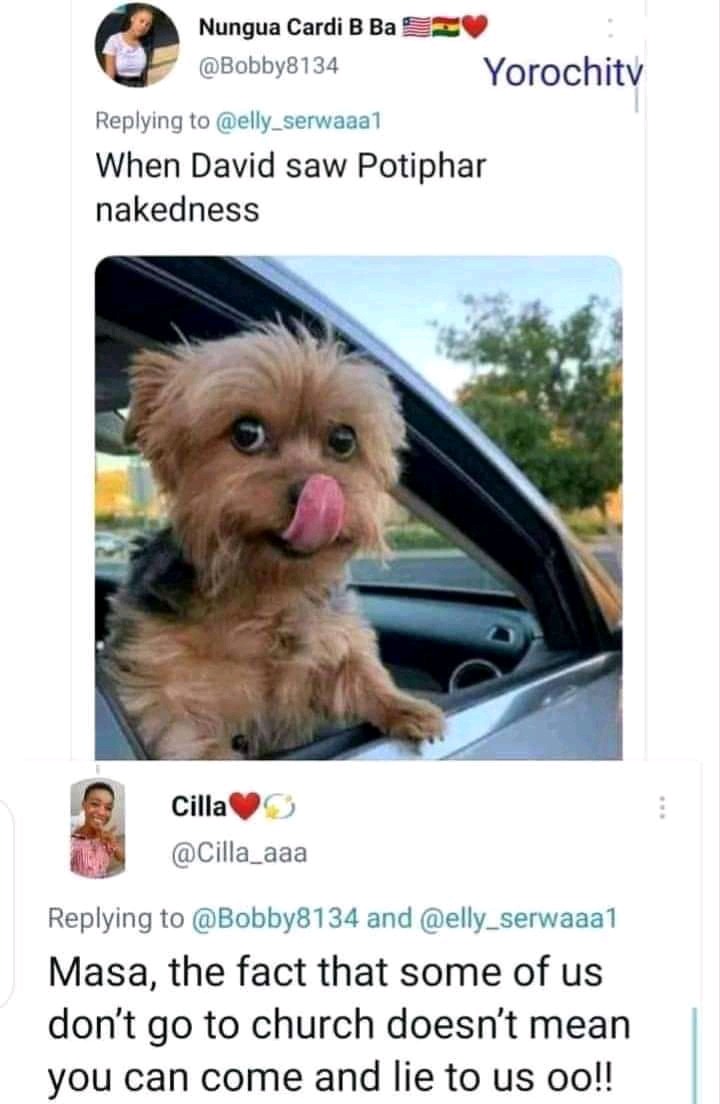Open Nungua Cardi B Ba's profile picture
The width and height of the screenshot is (720, 1104).
click(137, 46)
